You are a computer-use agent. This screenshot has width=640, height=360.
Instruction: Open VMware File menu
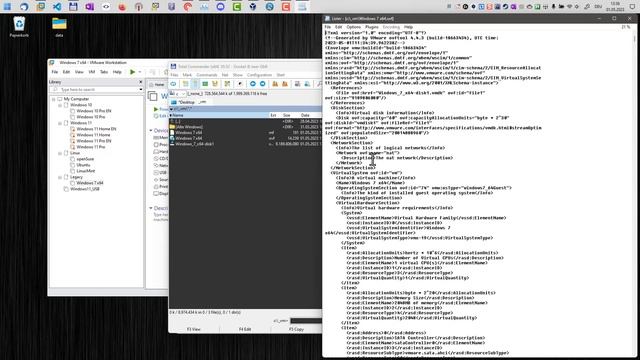(55, 72)
